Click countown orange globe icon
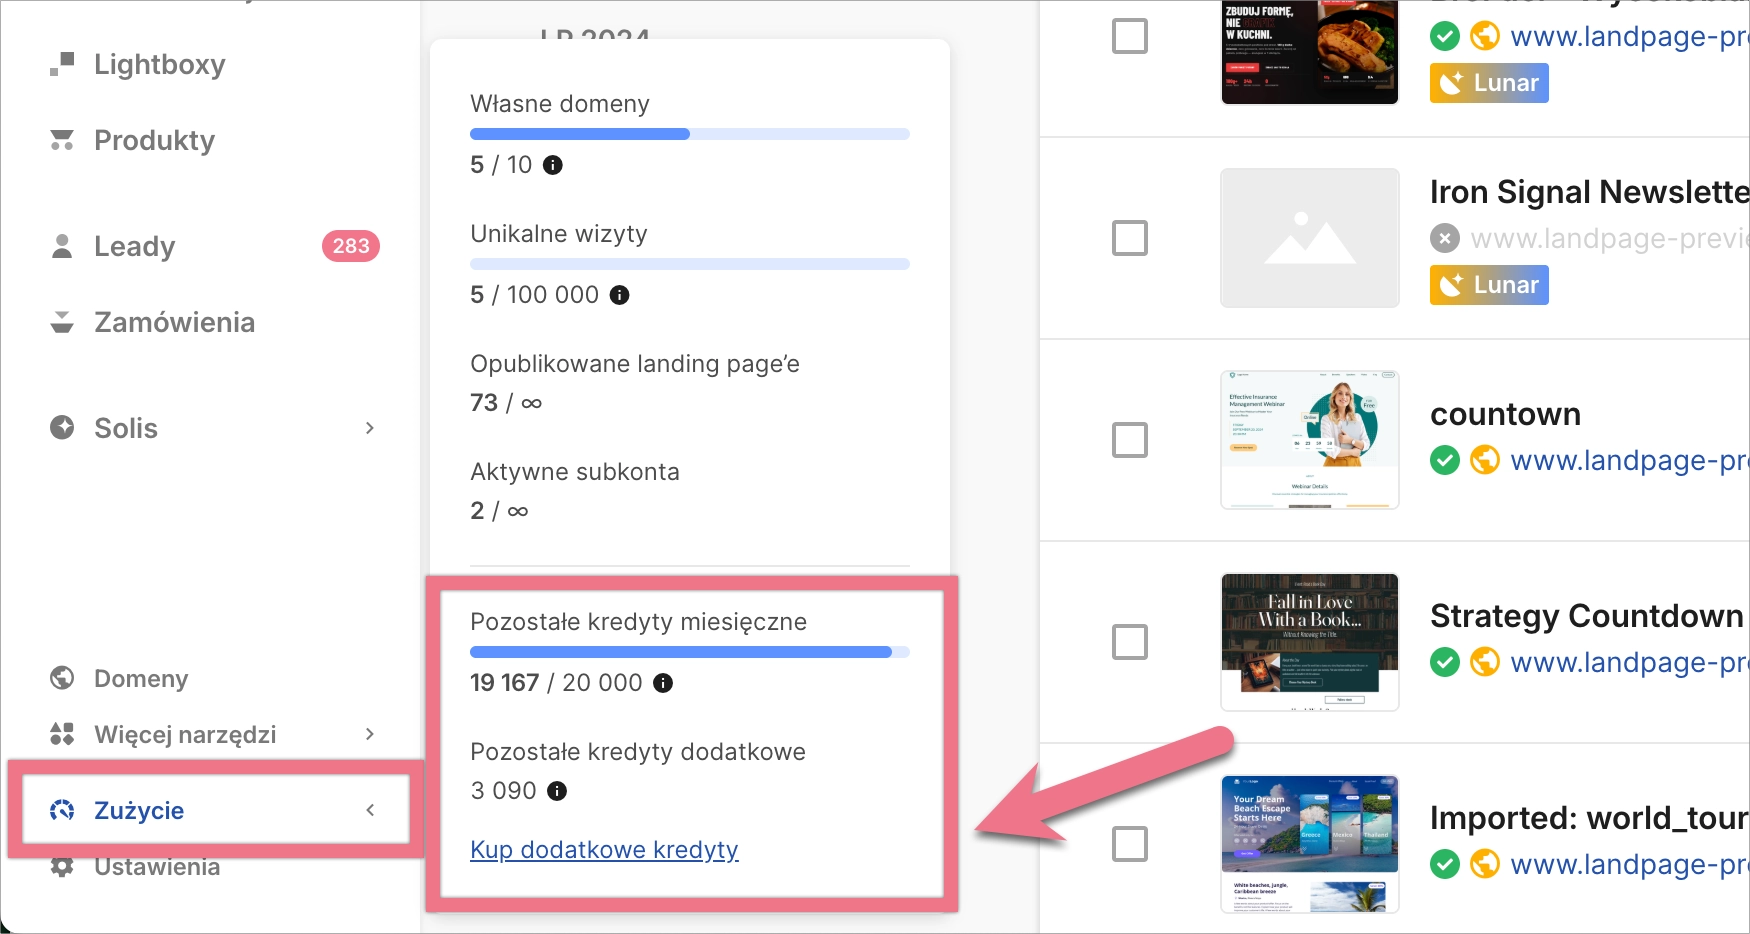 tap(1485, 460)
